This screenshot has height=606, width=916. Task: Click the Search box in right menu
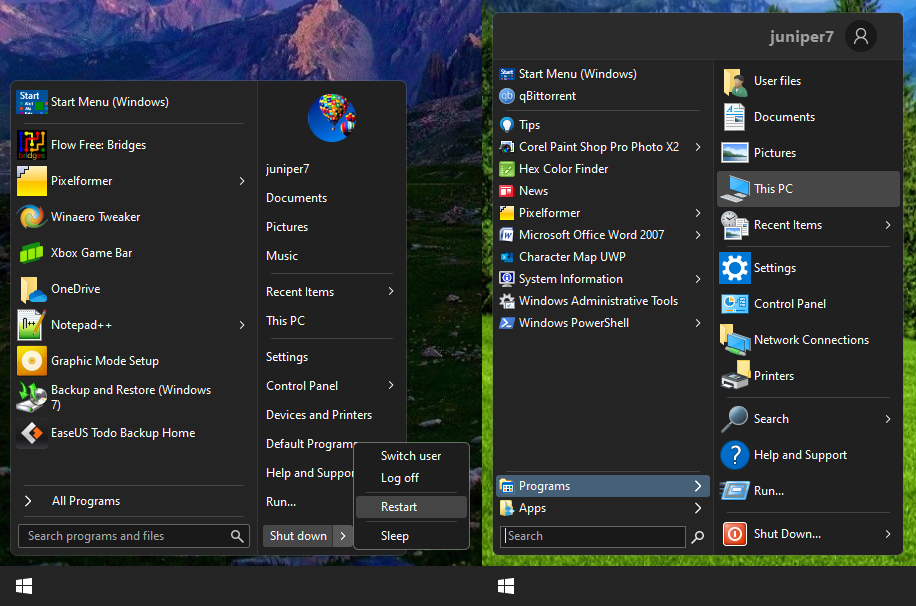[x=592, y=536]
